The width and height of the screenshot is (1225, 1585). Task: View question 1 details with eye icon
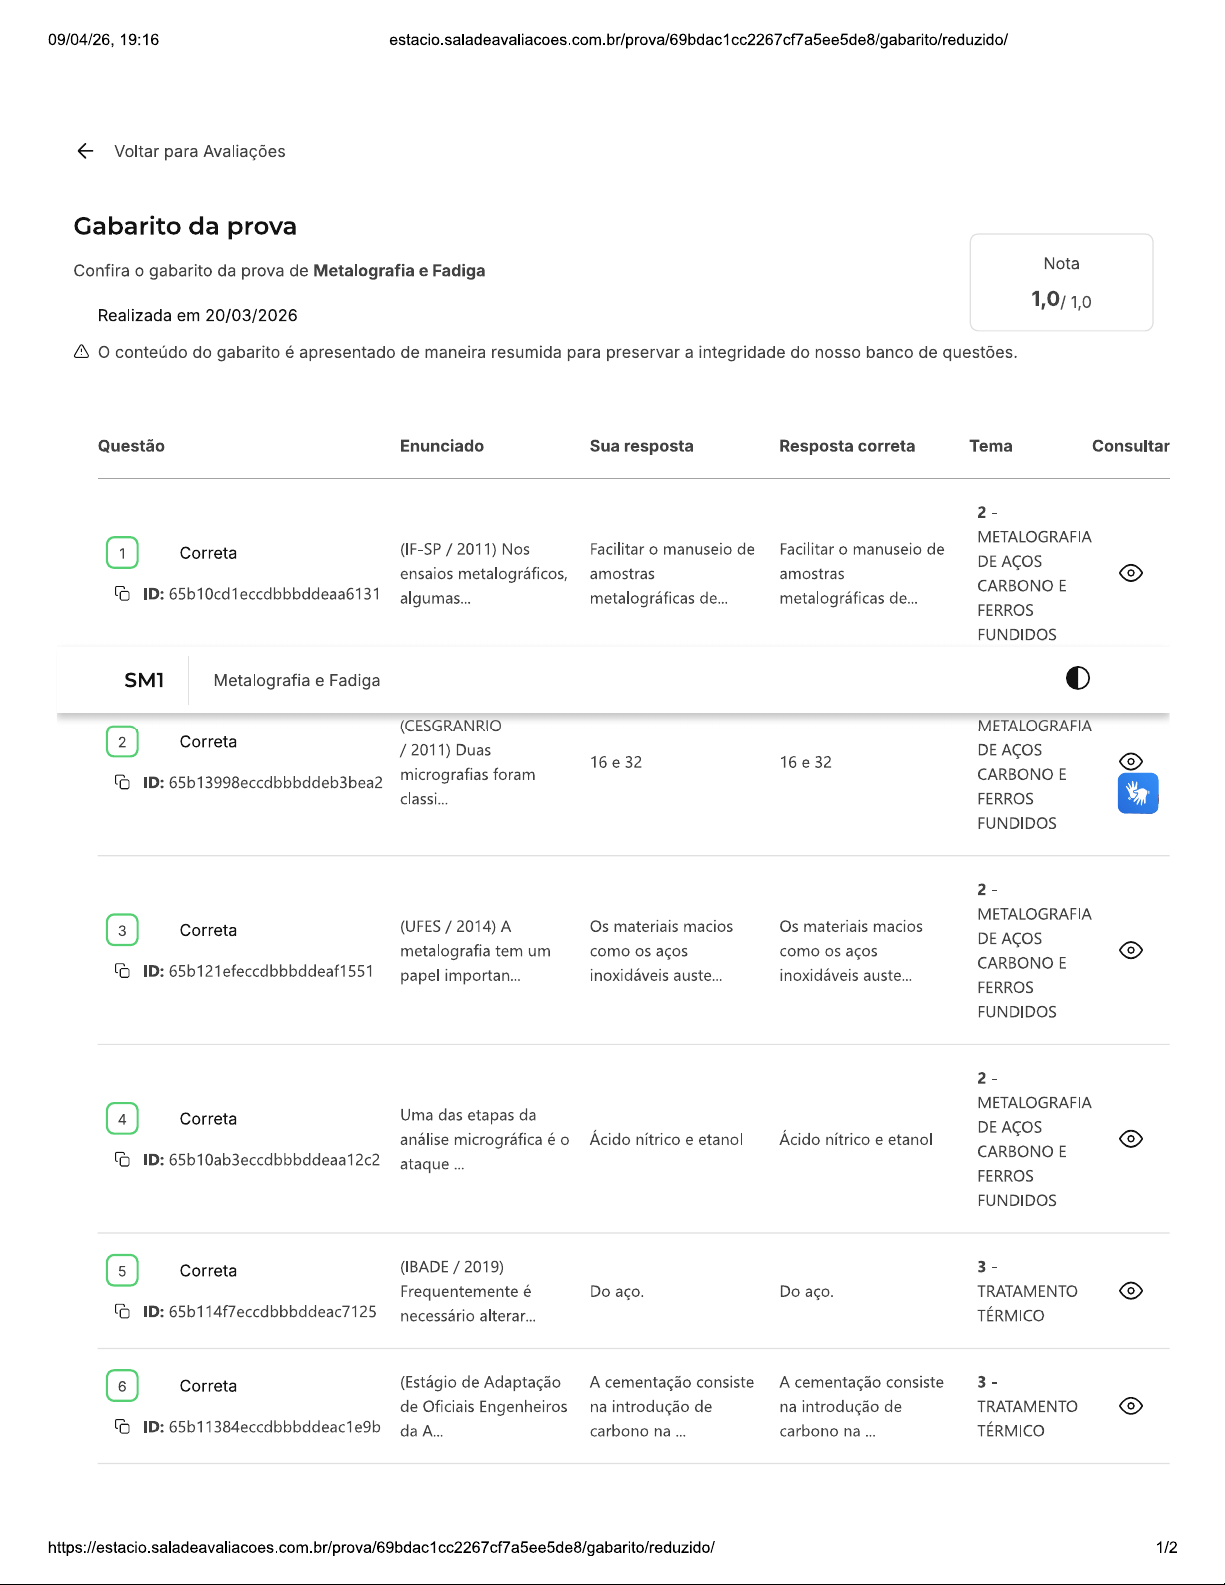1130,573
